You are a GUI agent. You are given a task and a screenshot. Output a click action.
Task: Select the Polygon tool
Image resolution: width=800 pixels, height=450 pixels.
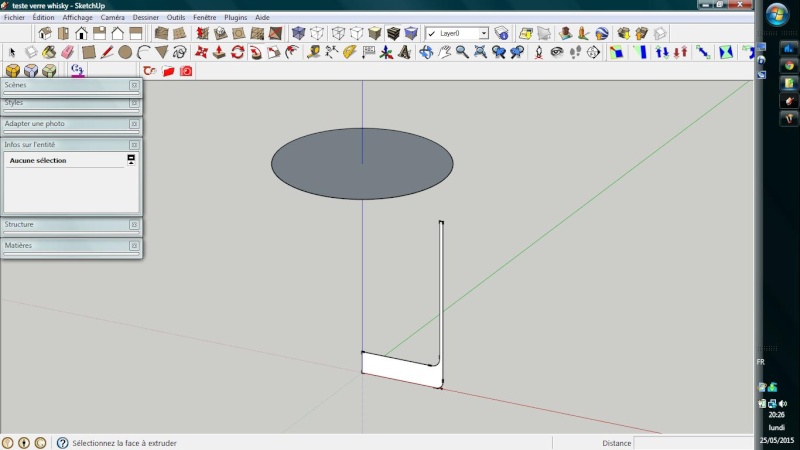coord(162,52)
